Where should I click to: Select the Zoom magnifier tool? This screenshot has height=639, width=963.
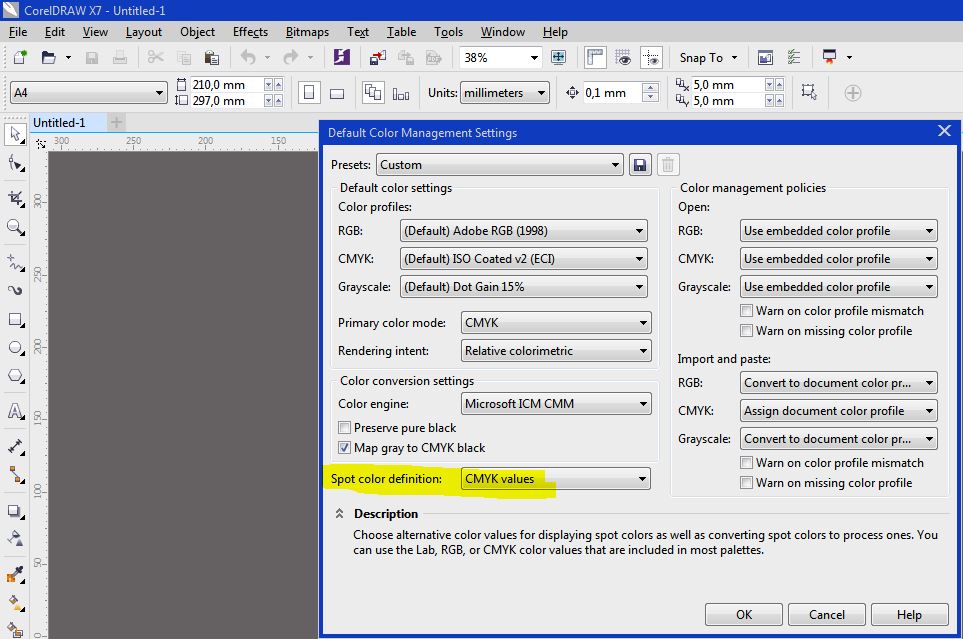click(x=15, y=227)
